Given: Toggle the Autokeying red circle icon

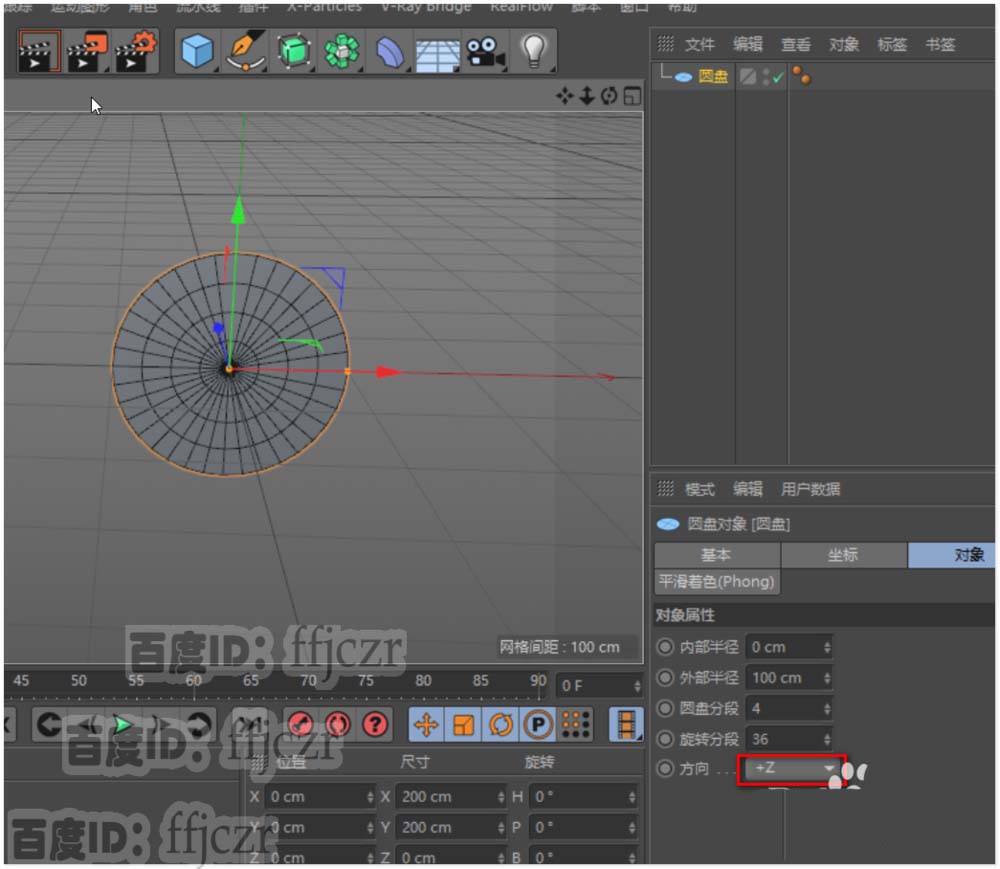Looking at the screenshot, I should pos(338,725).
